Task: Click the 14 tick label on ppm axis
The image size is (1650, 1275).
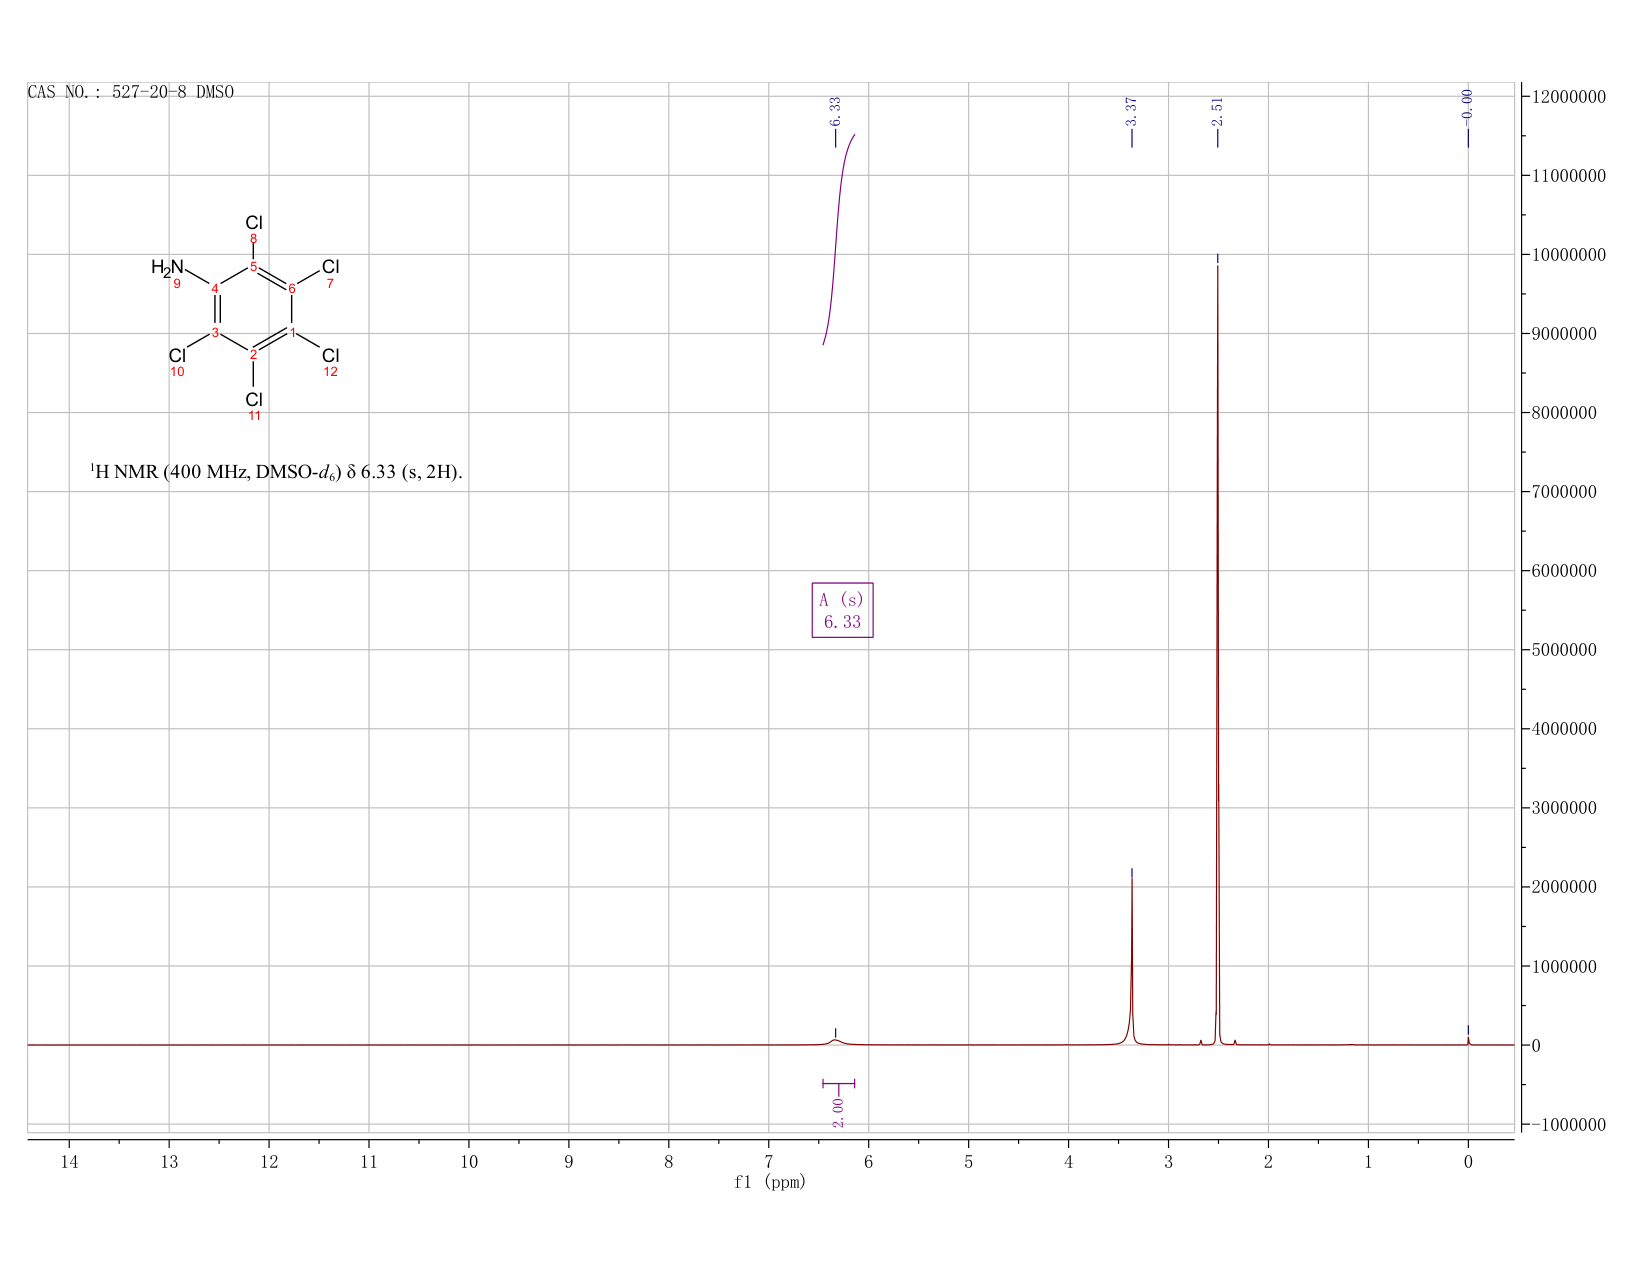Action: [69, 1161]
